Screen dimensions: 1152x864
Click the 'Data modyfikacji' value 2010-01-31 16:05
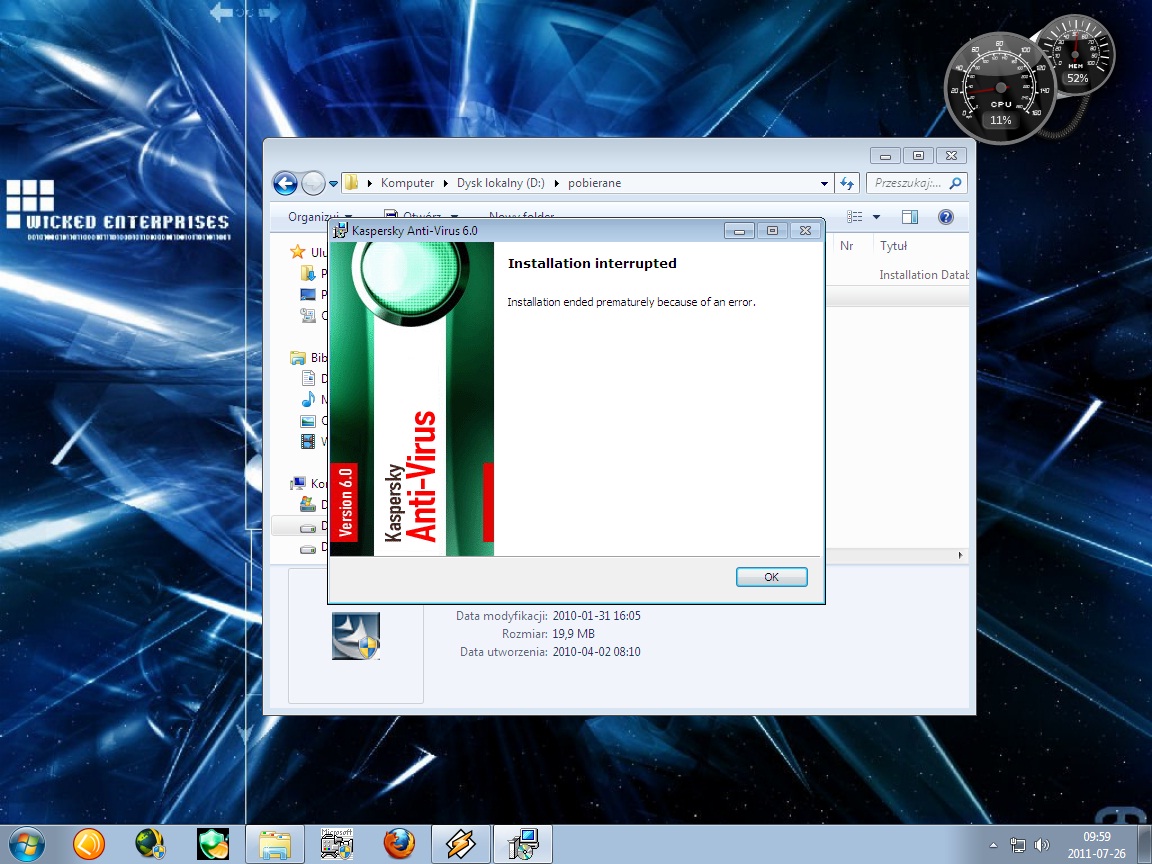pos(597,616)
